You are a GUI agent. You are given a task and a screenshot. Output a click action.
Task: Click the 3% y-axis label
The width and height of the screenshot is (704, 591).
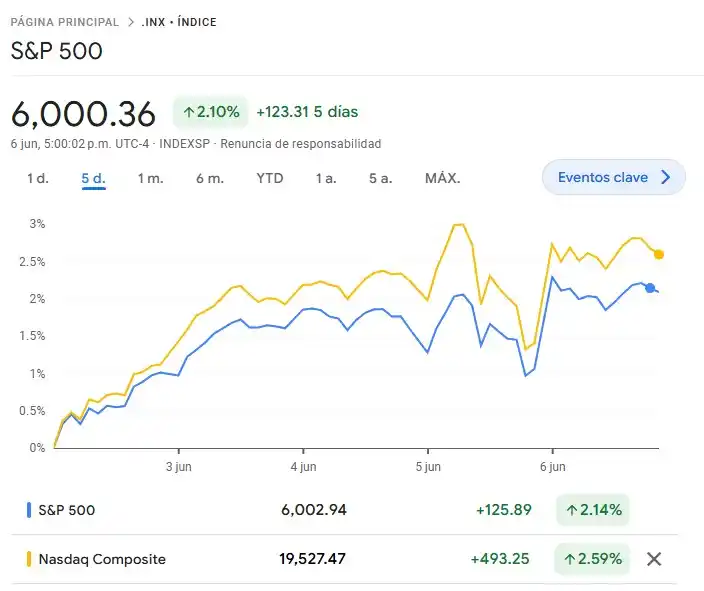pyautogui.click(x=37, y=224)
